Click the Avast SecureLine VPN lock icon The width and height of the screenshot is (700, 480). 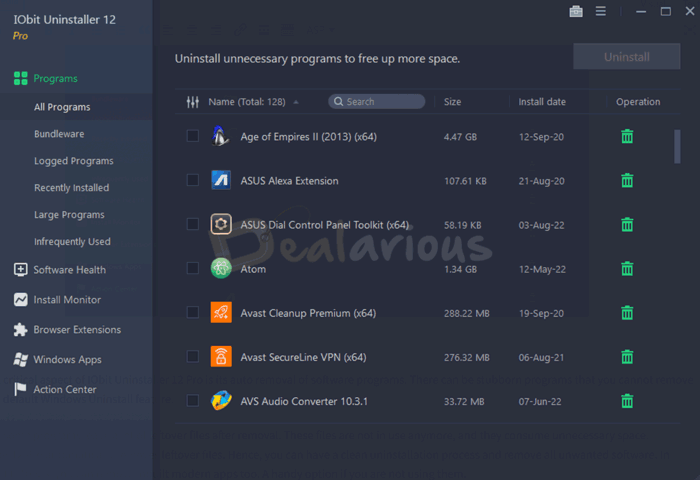pyautogui.click(x=221, y=356)
